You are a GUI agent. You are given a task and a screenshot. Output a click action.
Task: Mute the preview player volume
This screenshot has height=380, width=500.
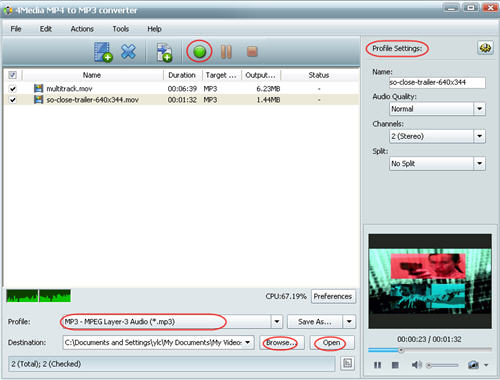tap(416, 365)
